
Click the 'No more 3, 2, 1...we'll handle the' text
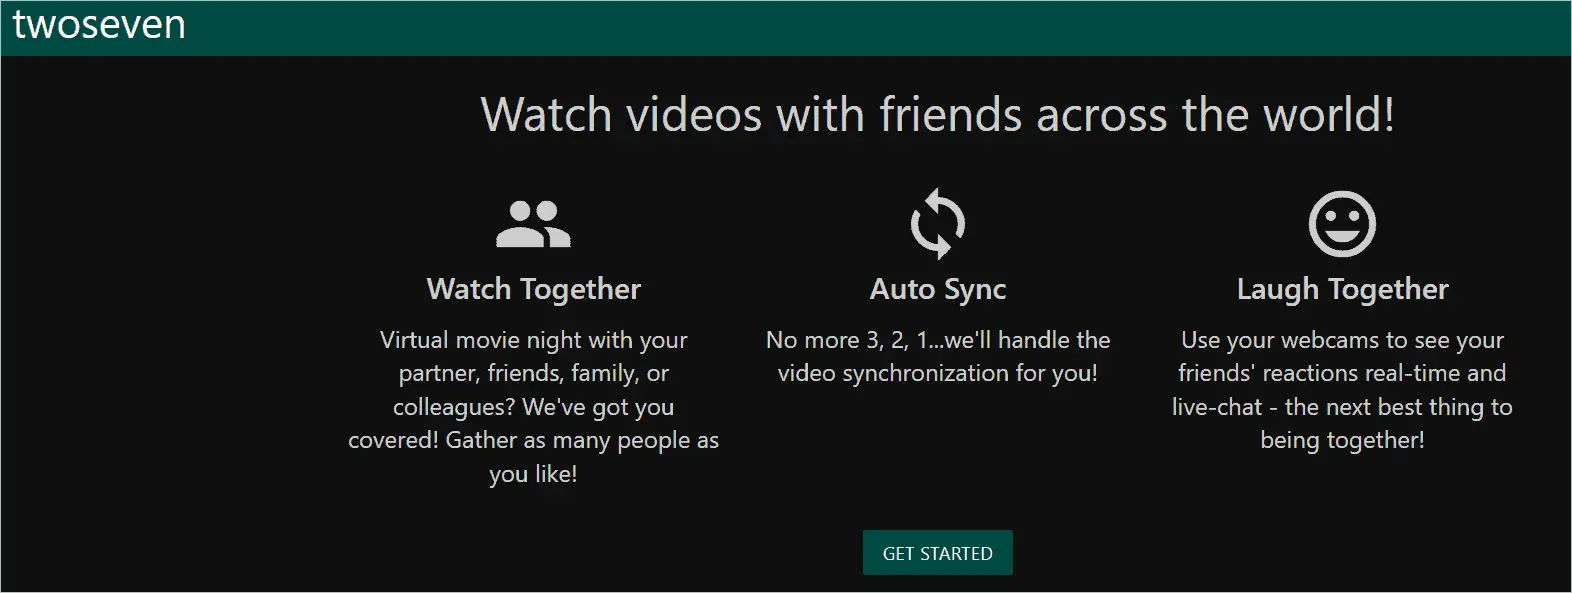(x=938, y=340)
